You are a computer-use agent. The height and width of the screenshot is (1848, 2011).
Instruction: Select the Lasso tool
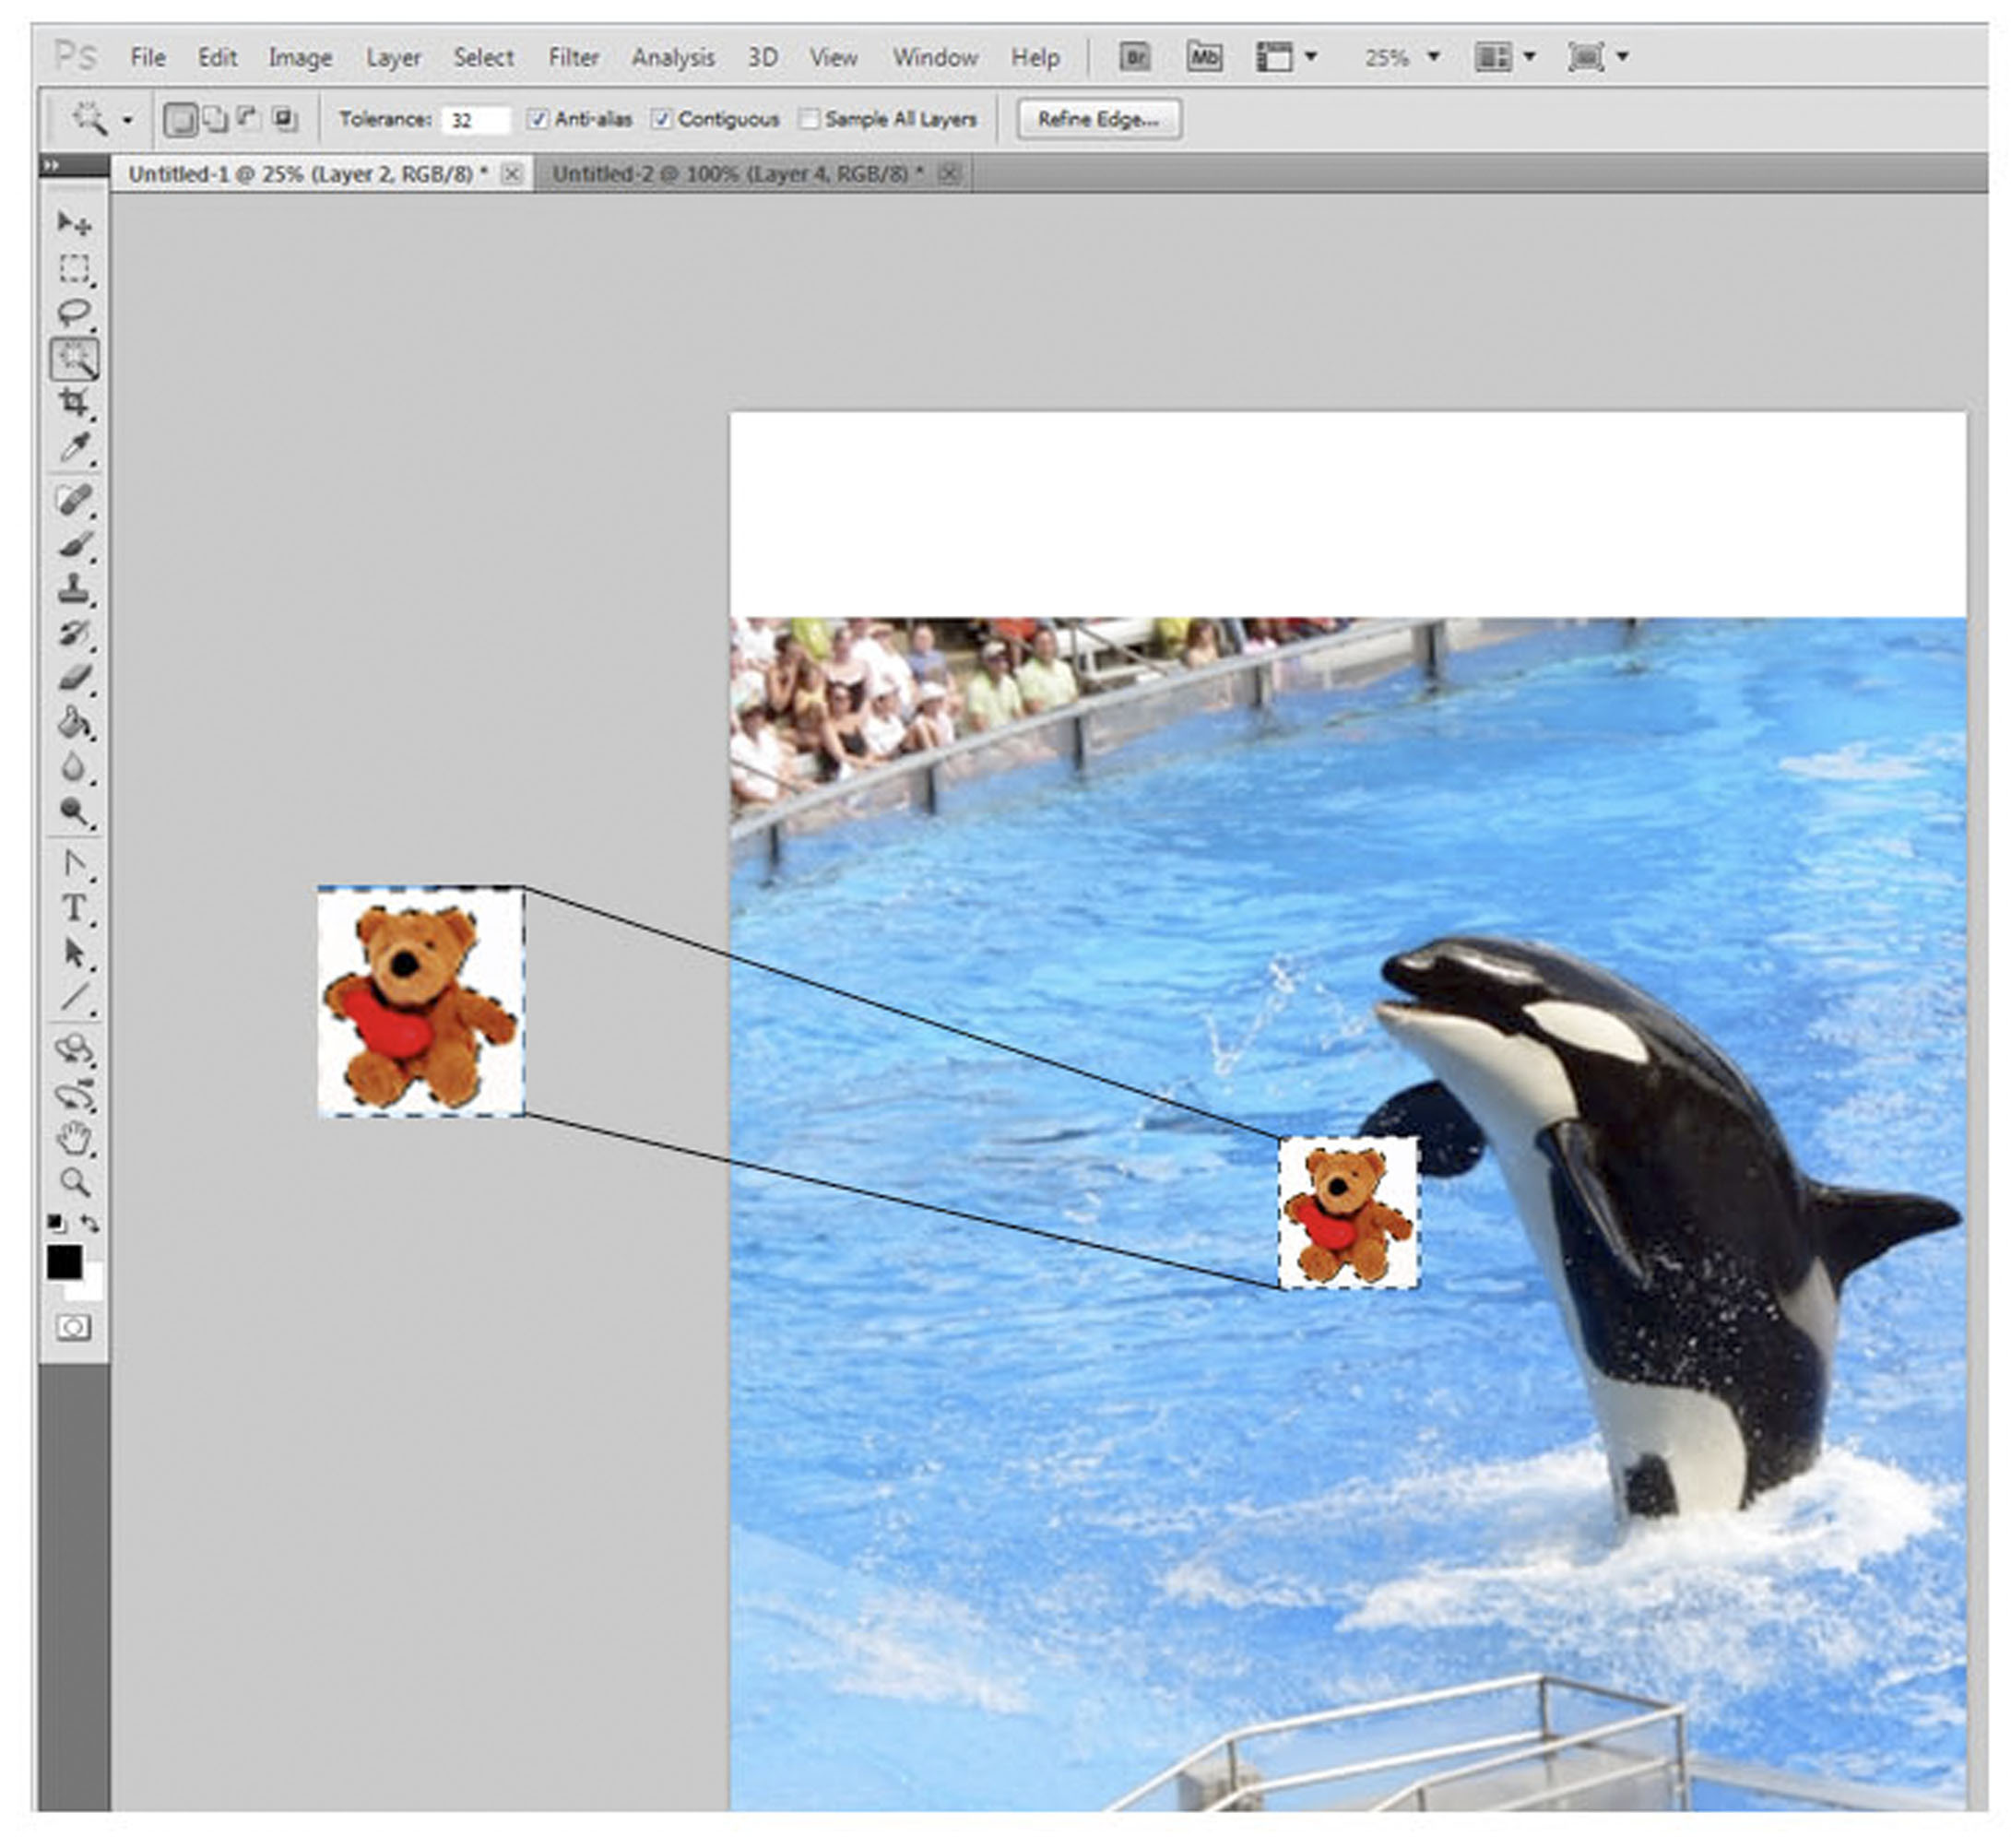click(x=74, y=313)
